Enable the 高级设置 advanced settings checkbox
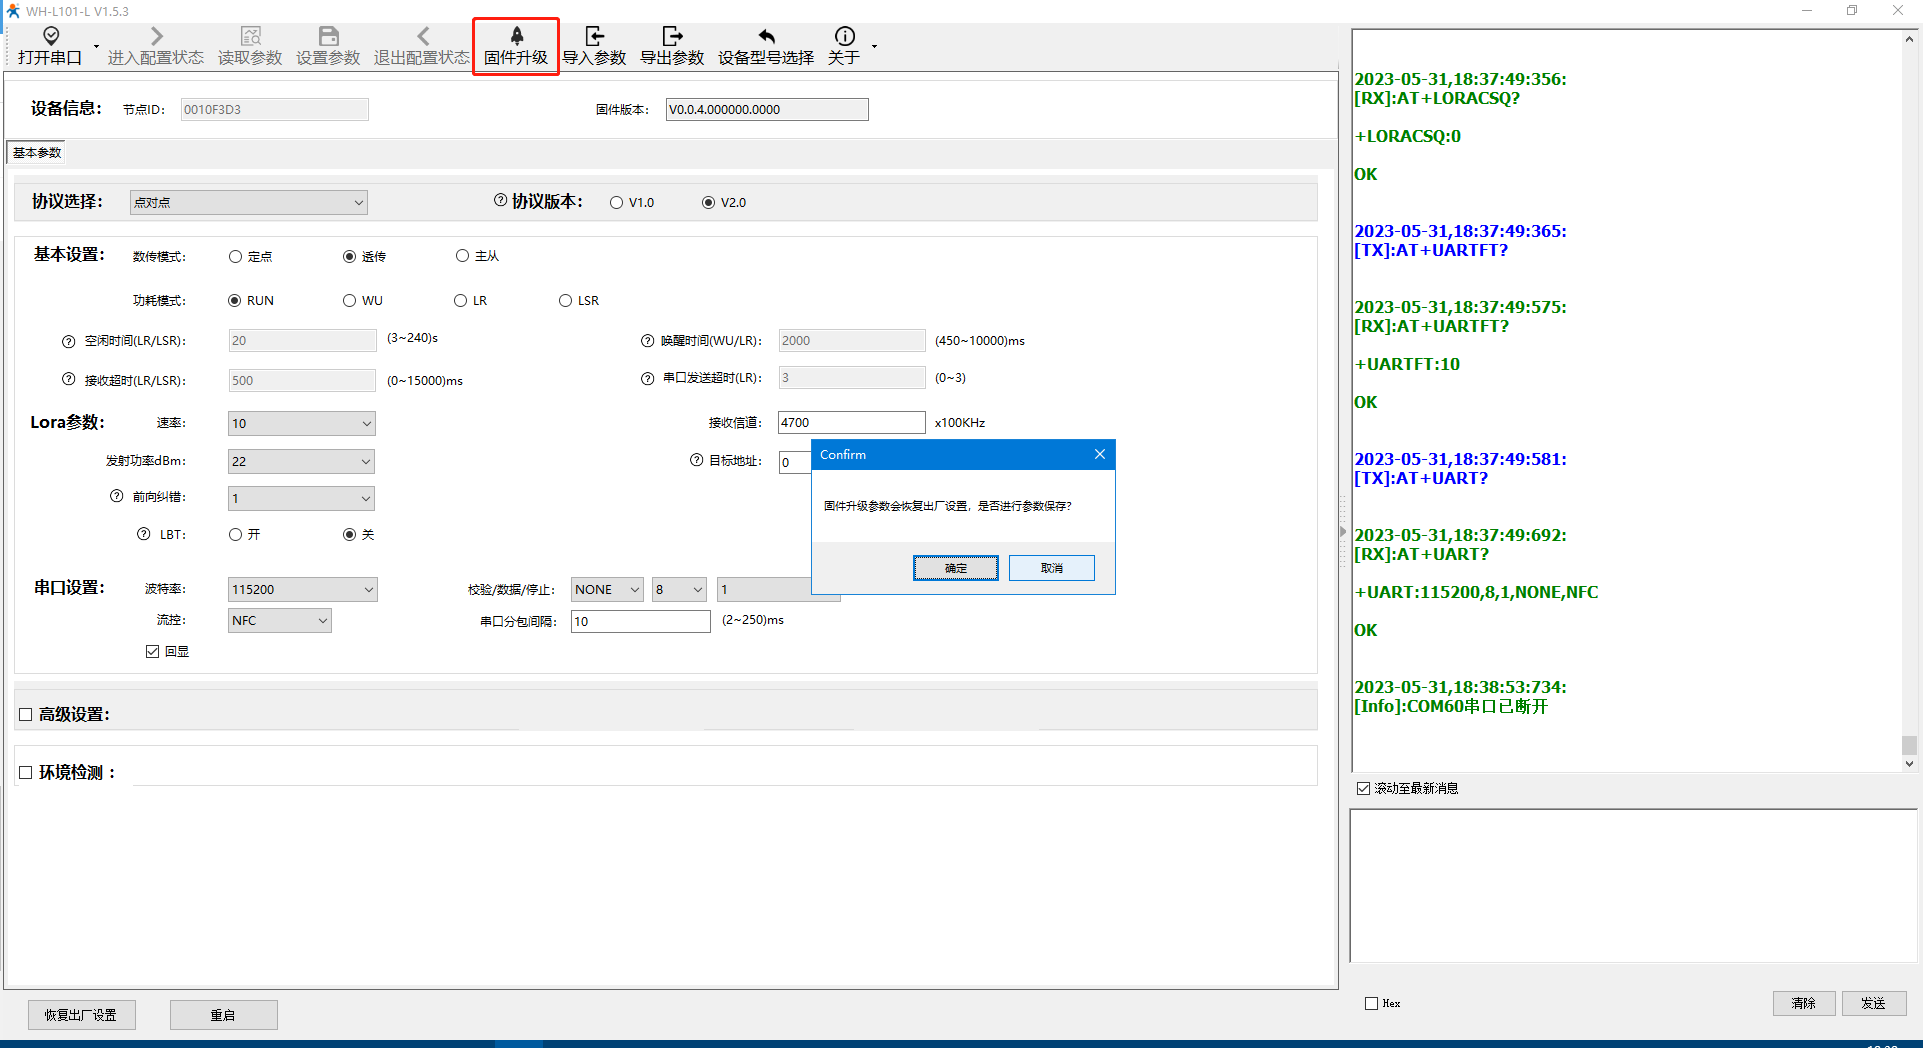The image size is (1923, 1048). pos(26,715)
